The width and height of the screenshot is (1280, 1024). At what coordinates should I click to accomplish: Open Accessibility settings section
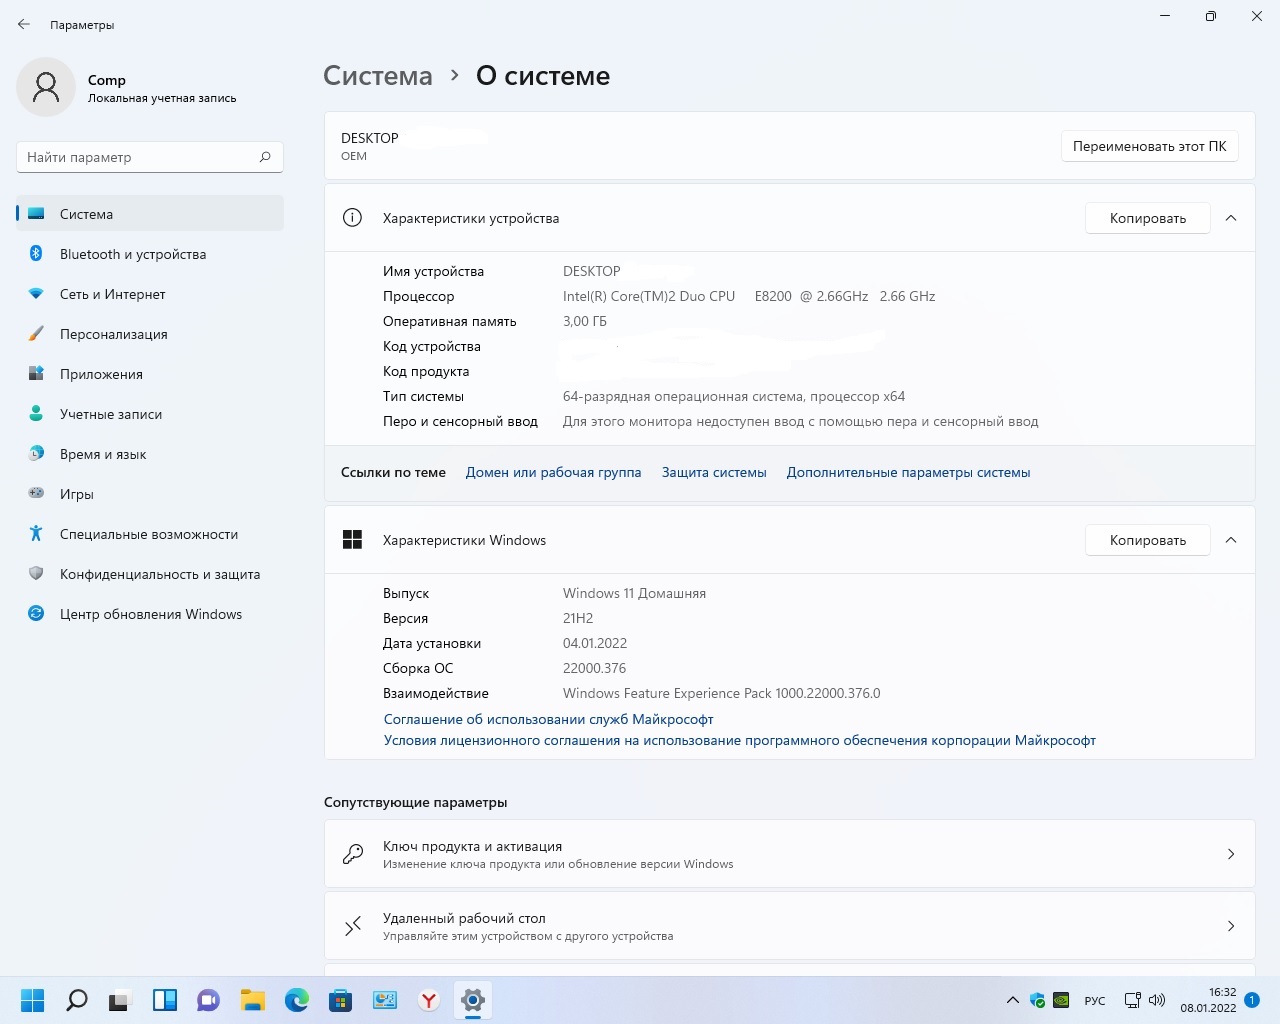point(148,534)
